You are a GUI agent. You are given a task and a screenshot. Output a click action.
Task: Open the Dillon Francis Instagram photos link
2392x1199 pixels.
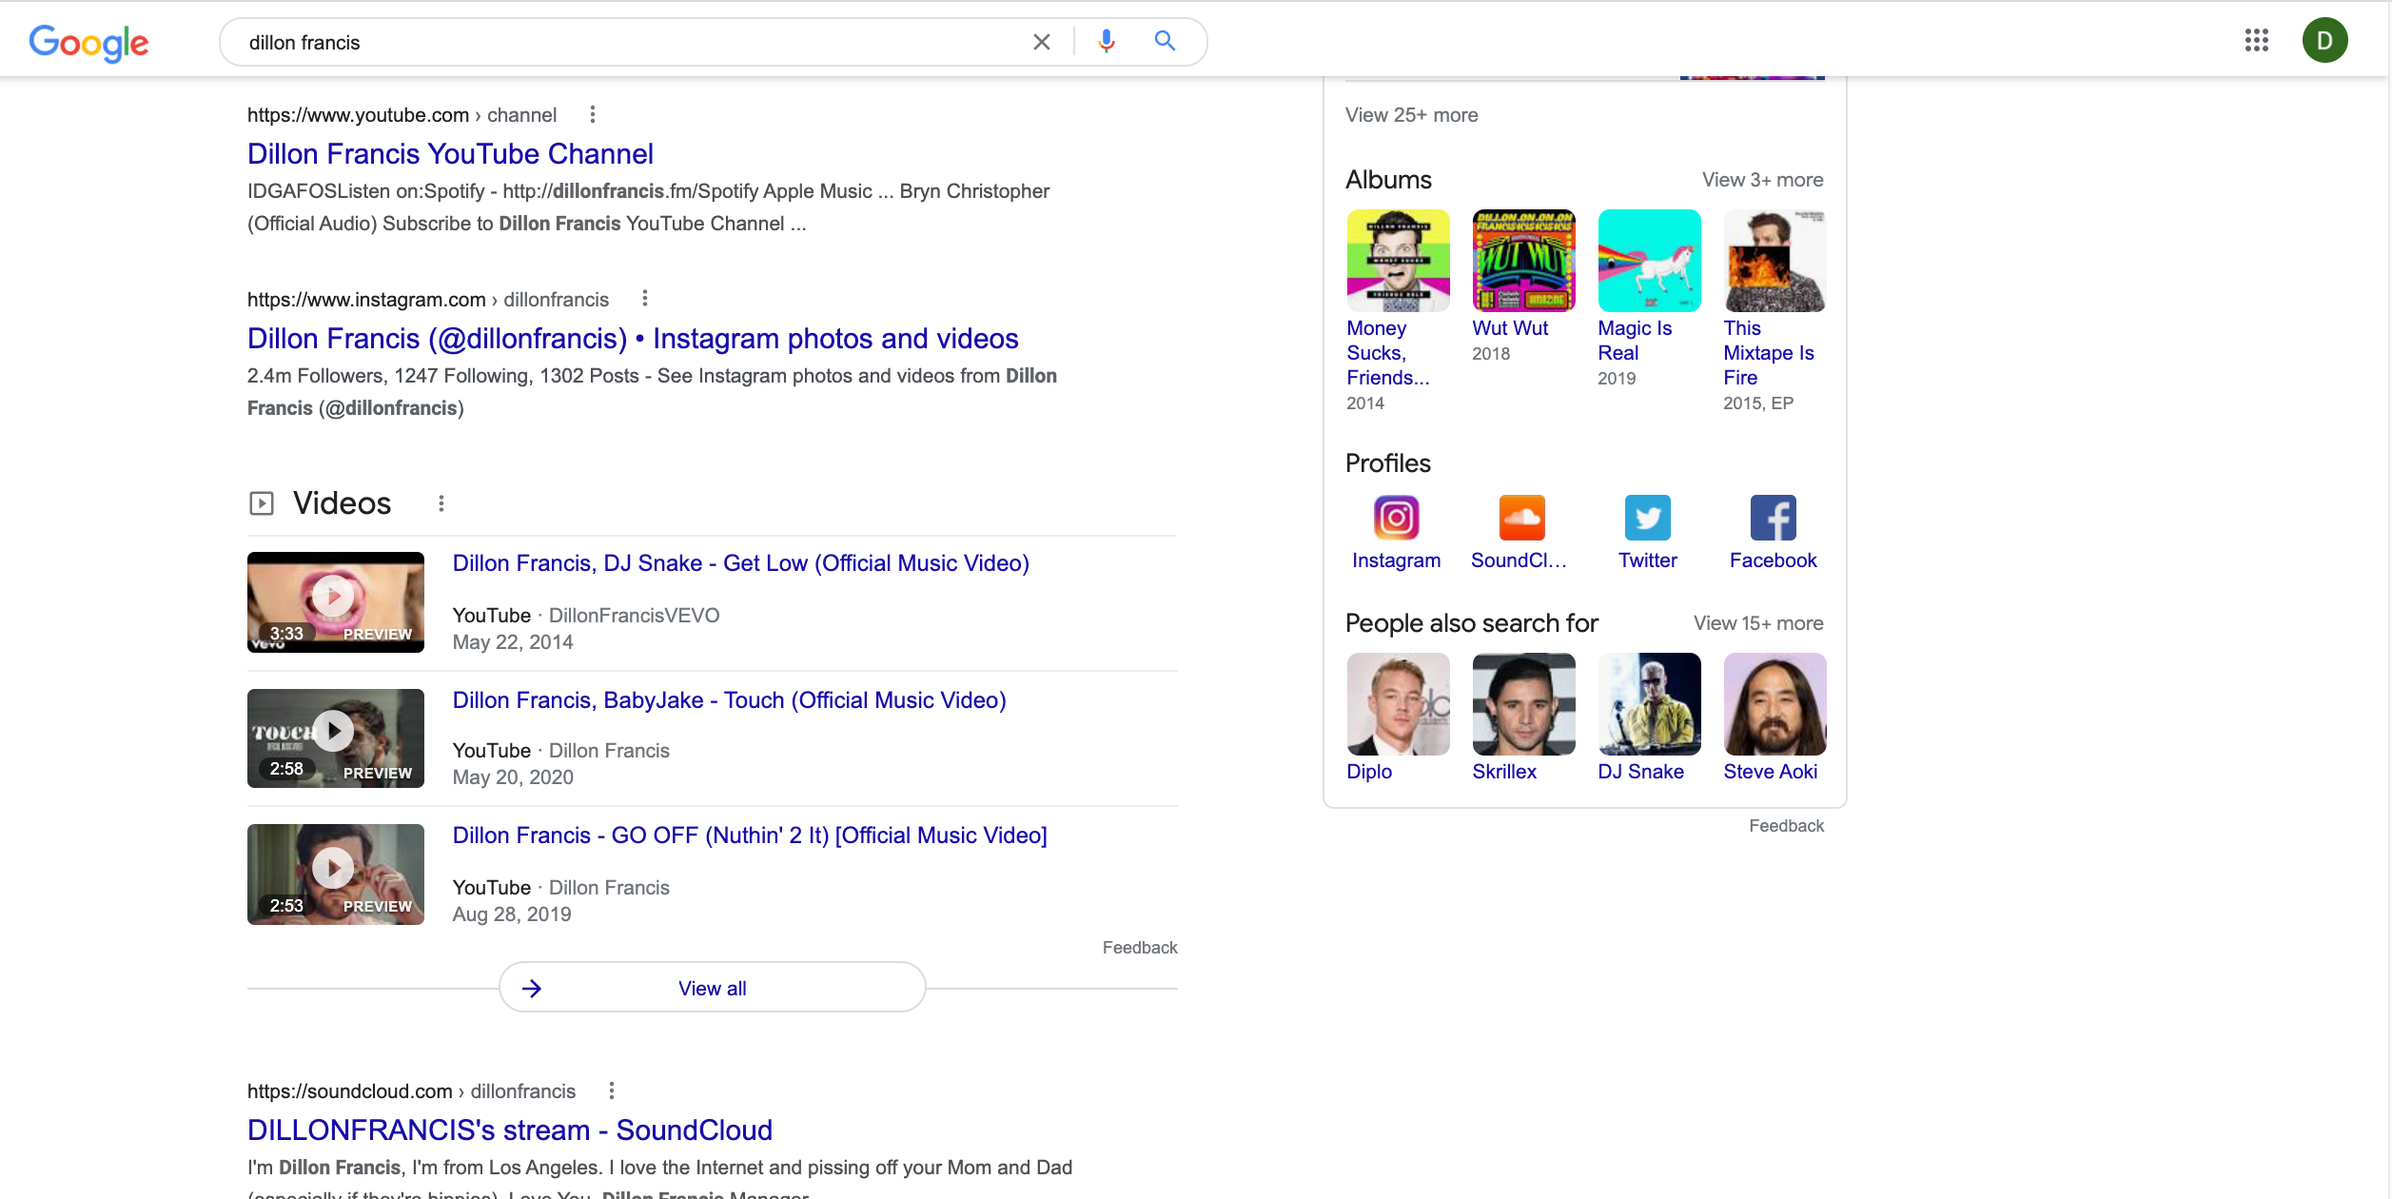pyautogui.click(x=633, y=338)
